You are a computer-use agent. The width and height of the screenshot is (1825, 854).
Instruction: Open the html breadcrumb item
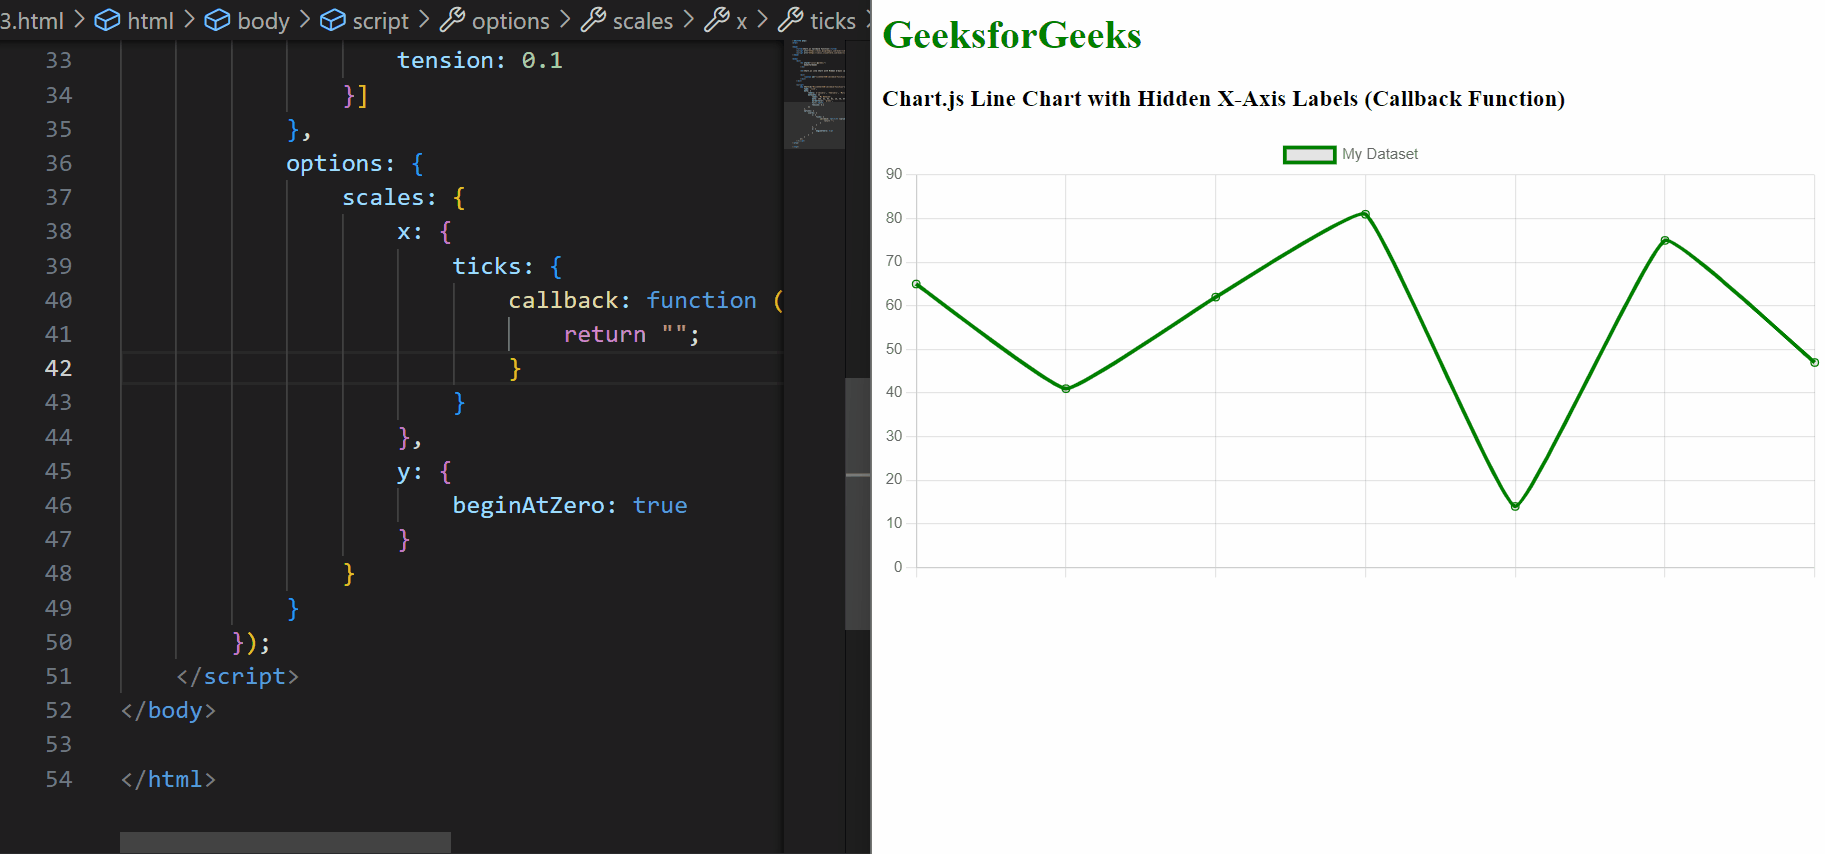pos(150,21)
